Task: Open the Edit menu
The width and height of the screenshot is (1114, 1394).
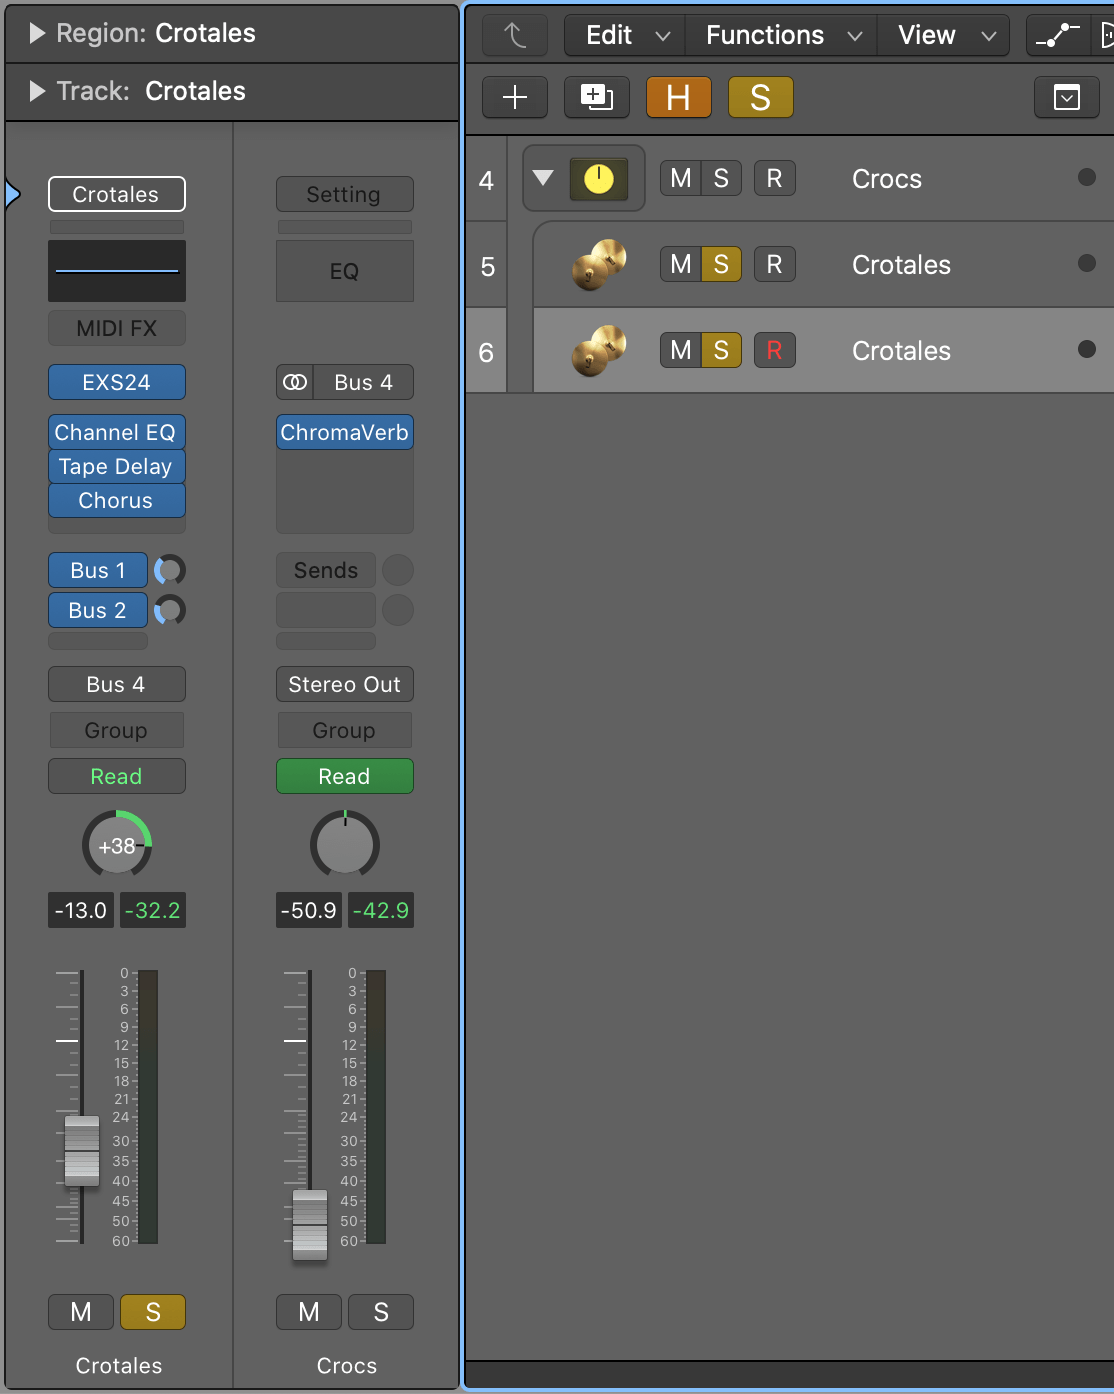Action: 625,35
